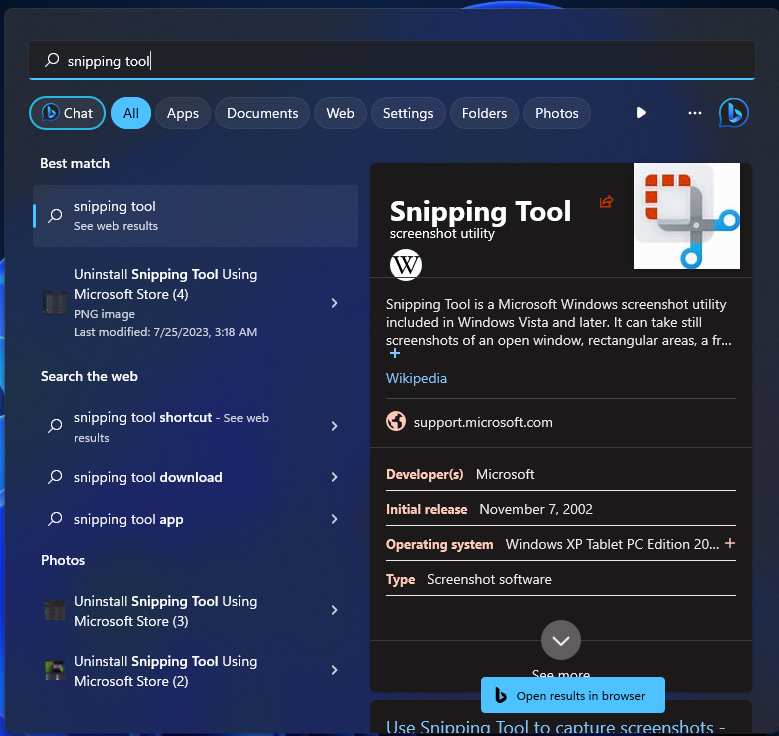Click the Wikipedia W logo icon
The height and width of the screenshot is (736, 779).
(x=406, y=265)
